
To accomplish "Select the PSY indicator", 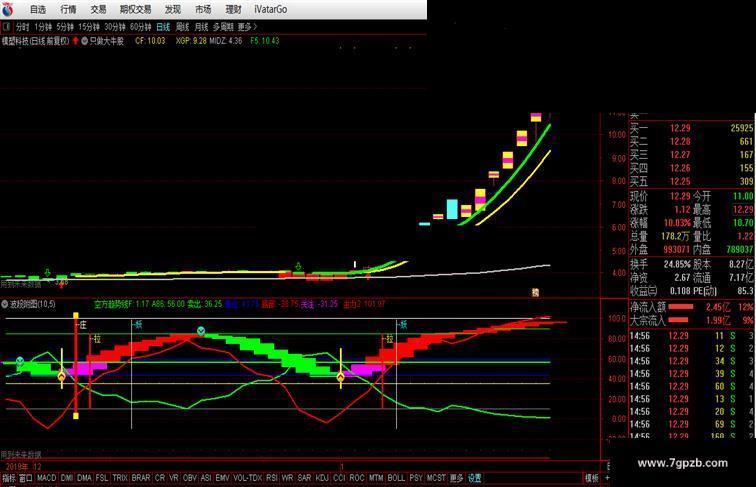I will pyautogui.click(x=416, y=478).
